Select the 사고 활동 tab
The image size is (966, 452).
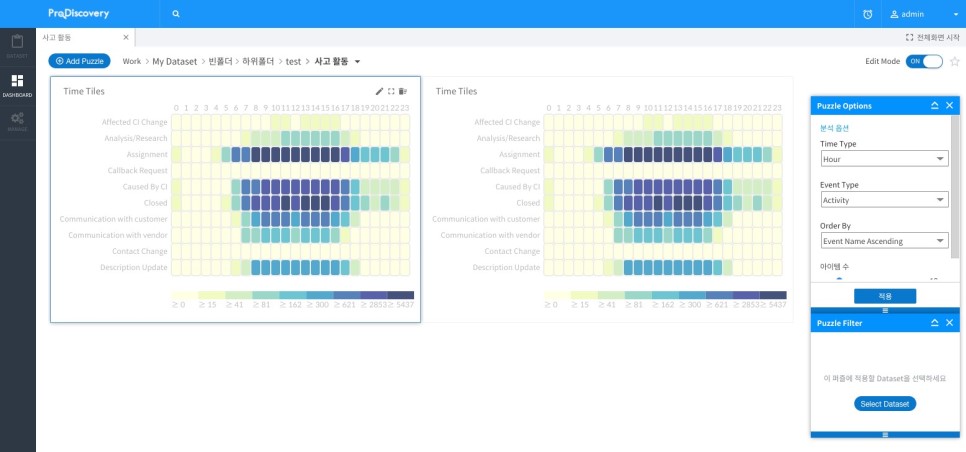(x=58, y=37)
